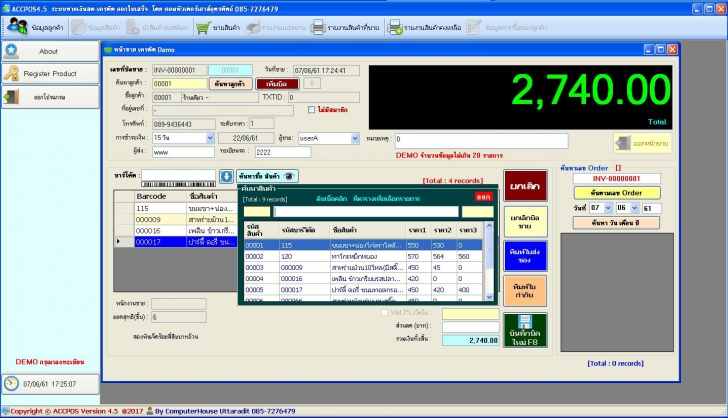This screenshot has height=418, width=728.
Task: Click the barcode input field
Action: pyautogui.click(x=178, y=175)
